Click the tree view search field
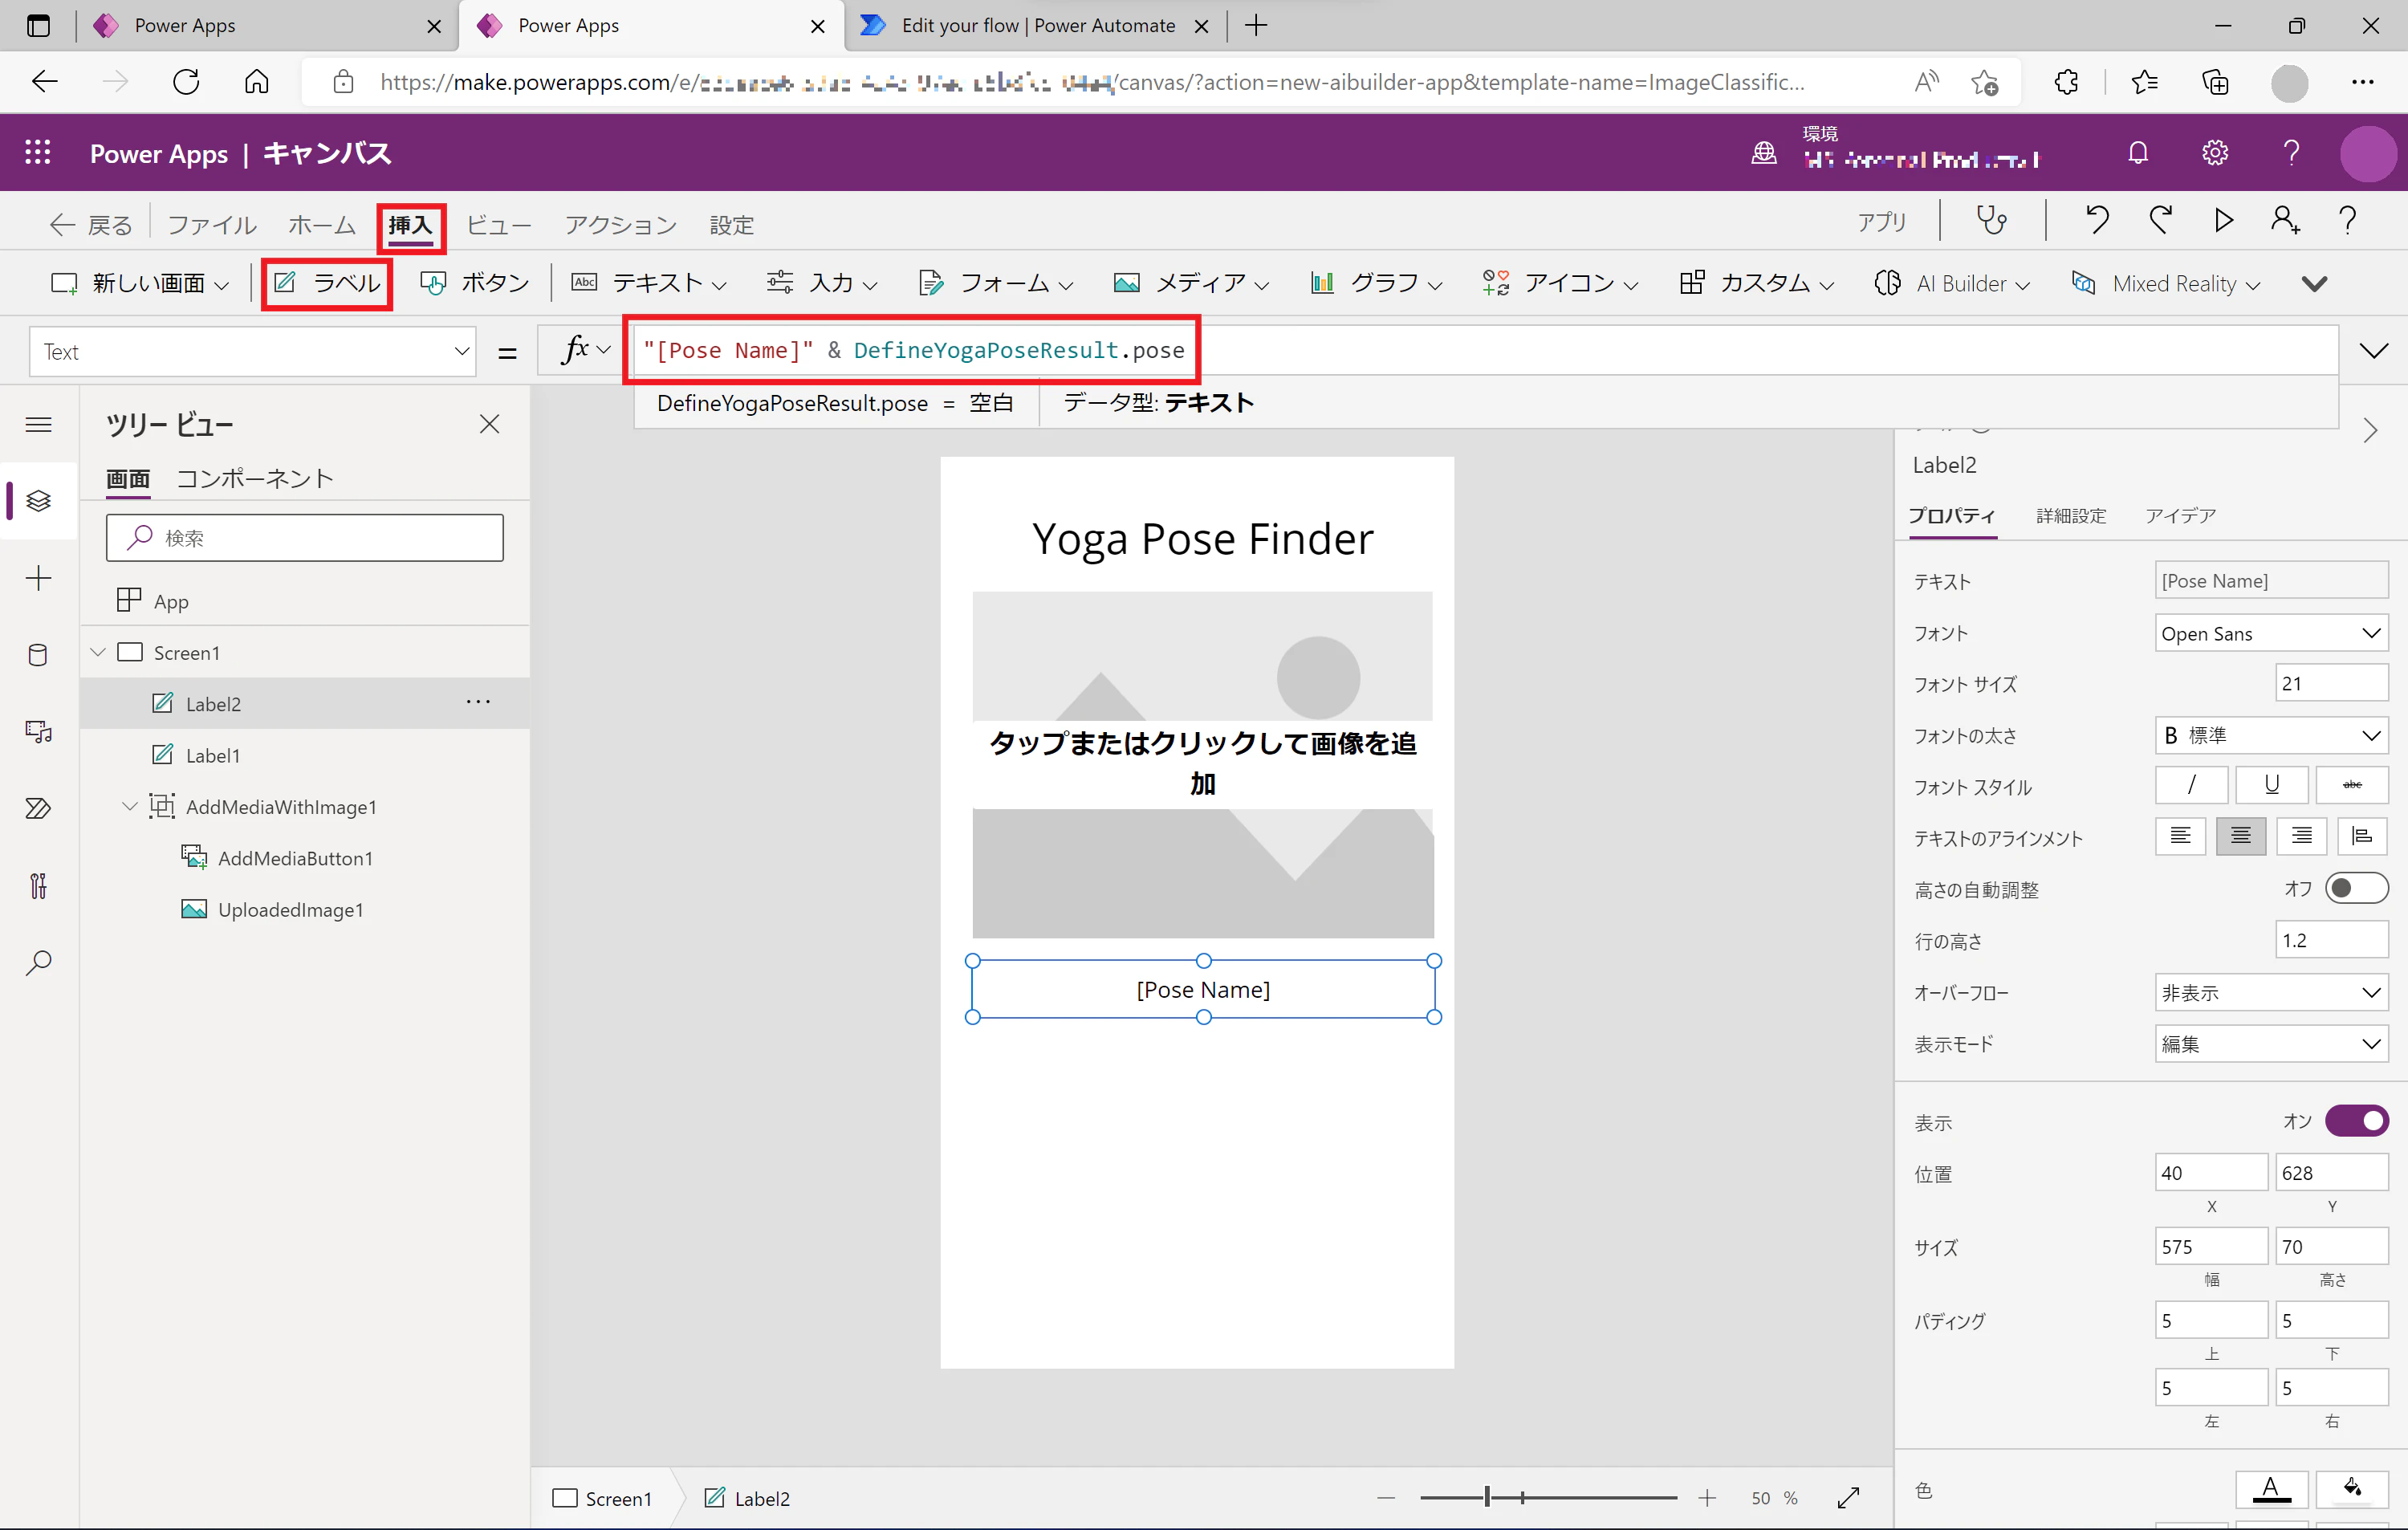This screenshot has width=2408, height=1530. click(x=304, y=538)
